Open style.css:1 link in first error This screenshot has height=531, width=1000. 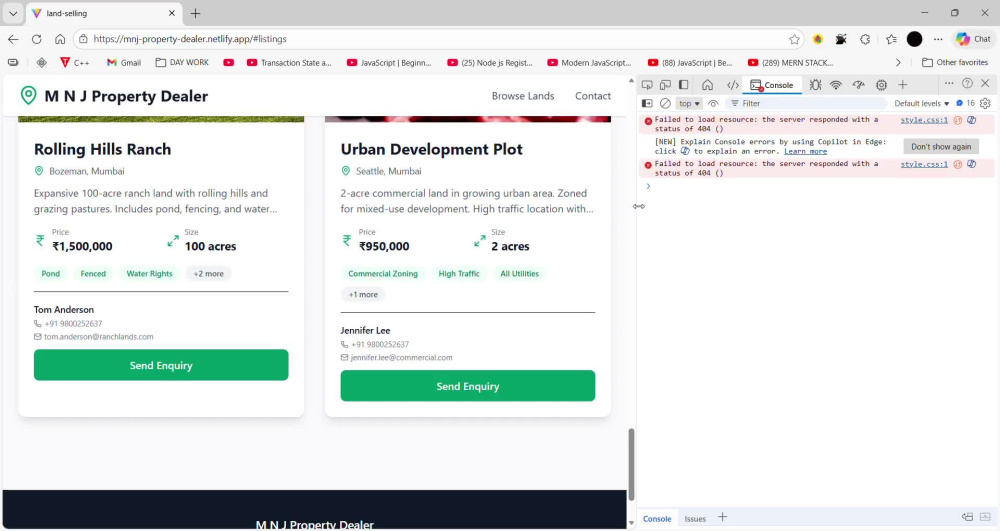[x=924, y=120]
